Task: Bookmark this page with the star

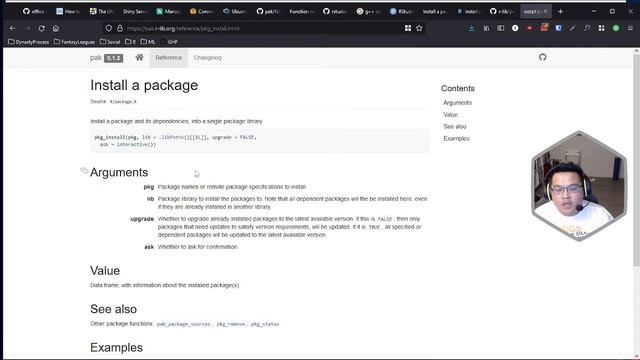Action: 419,28
